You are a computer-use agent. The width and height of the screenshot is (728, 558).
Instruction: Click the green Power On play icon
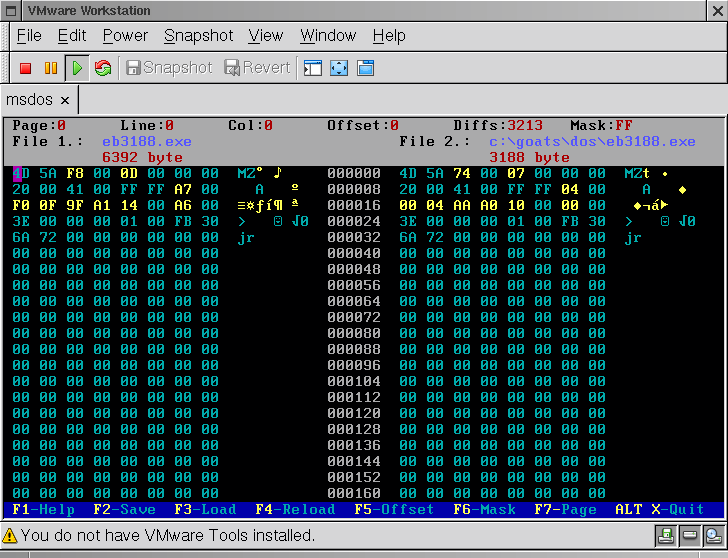pos(77,68)
